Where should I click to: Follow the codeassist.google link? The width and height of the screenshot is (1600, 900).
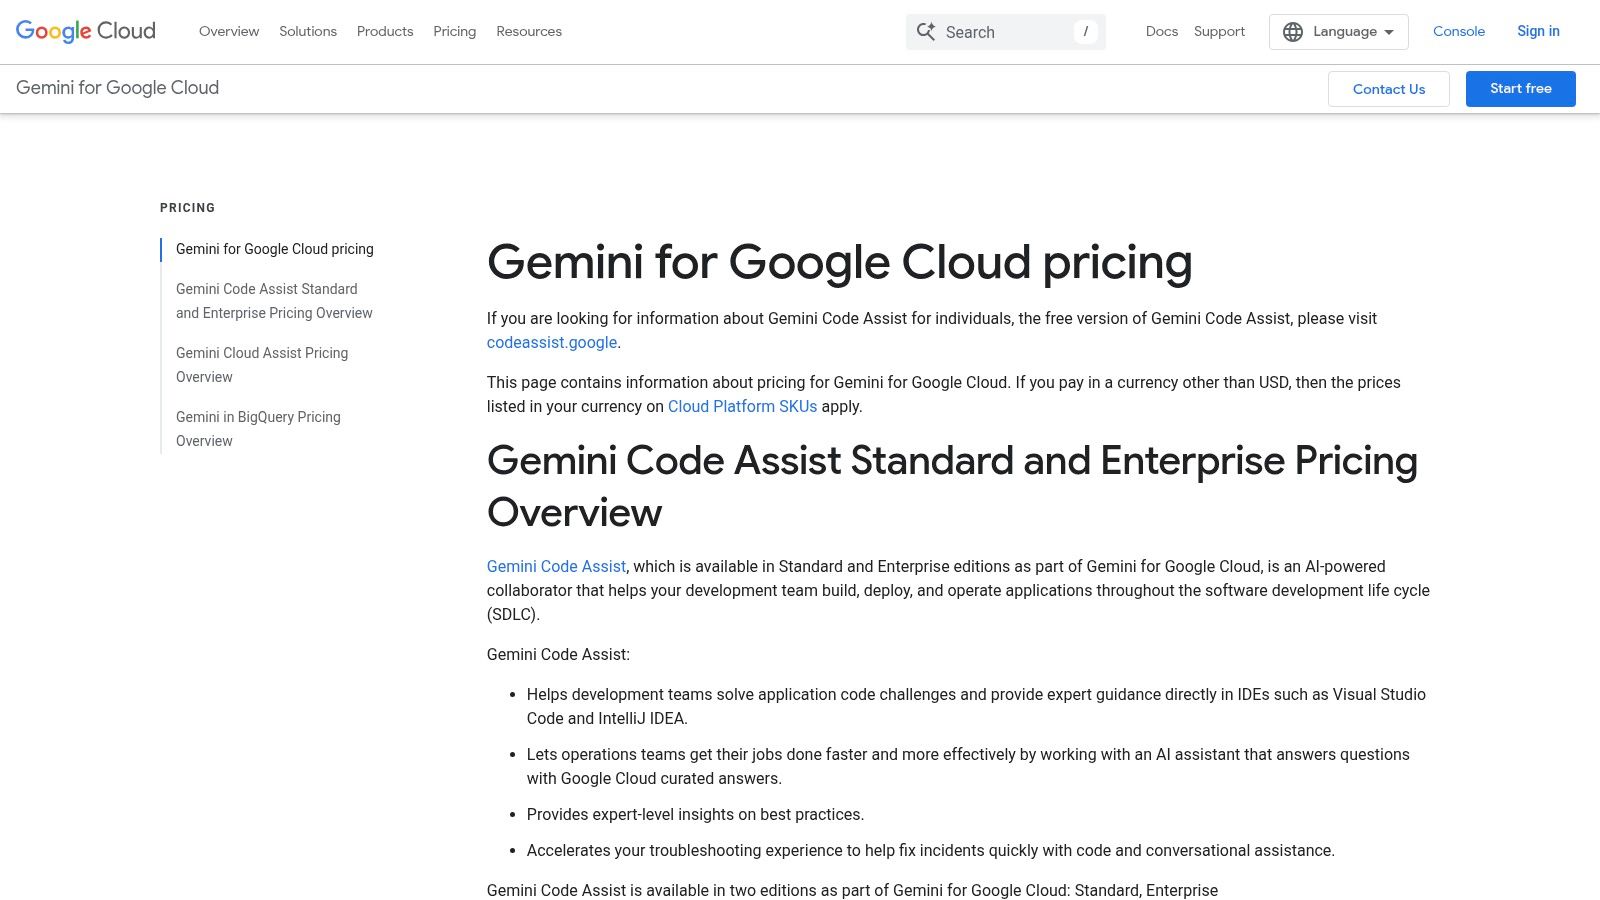coord(552,342)
